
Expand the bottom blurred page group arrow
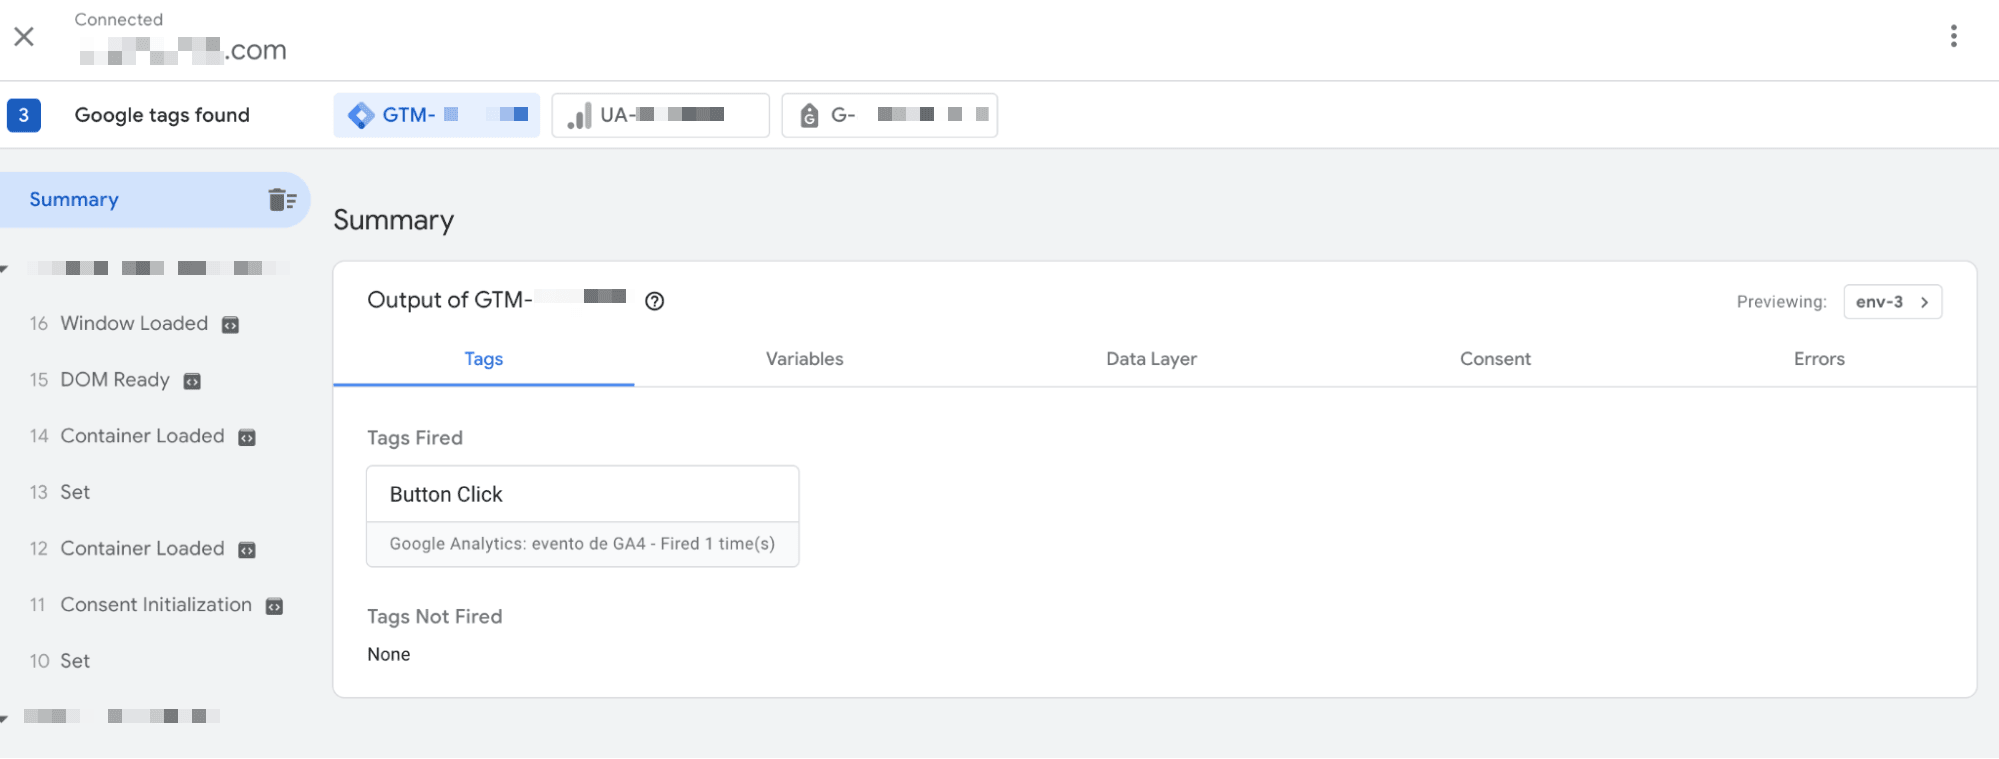tap(5, 718)
